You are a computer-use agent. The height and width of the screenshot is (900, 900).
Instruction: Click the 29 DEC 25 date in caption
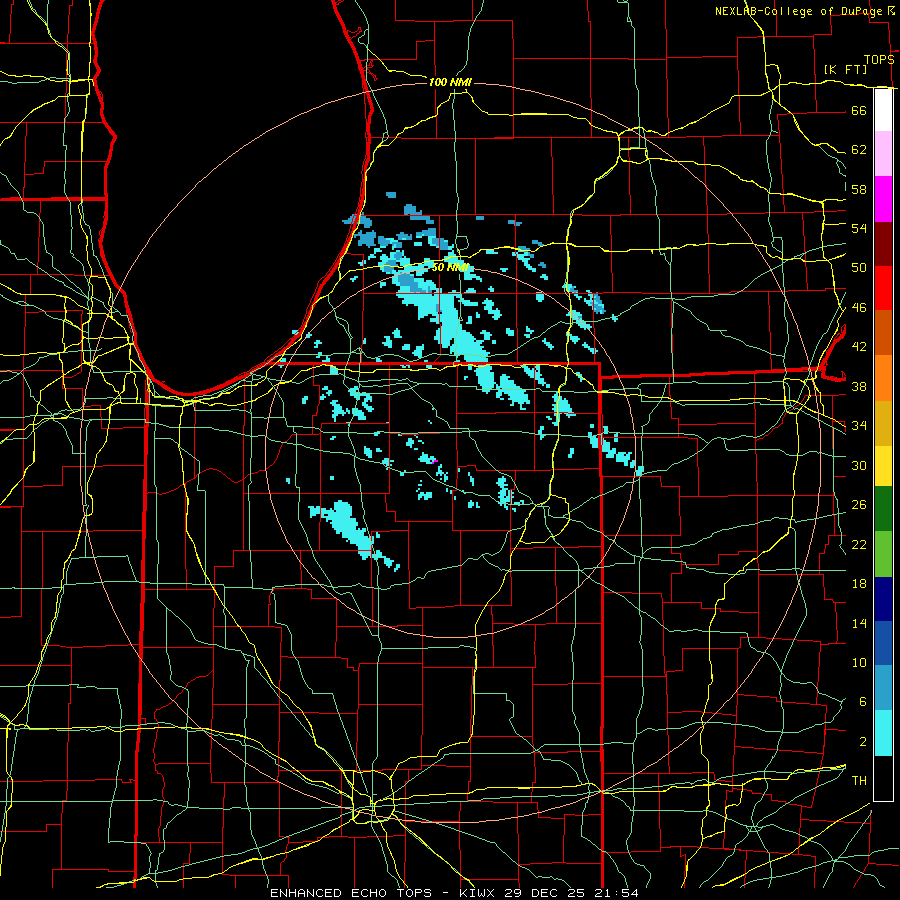(544, 893)
